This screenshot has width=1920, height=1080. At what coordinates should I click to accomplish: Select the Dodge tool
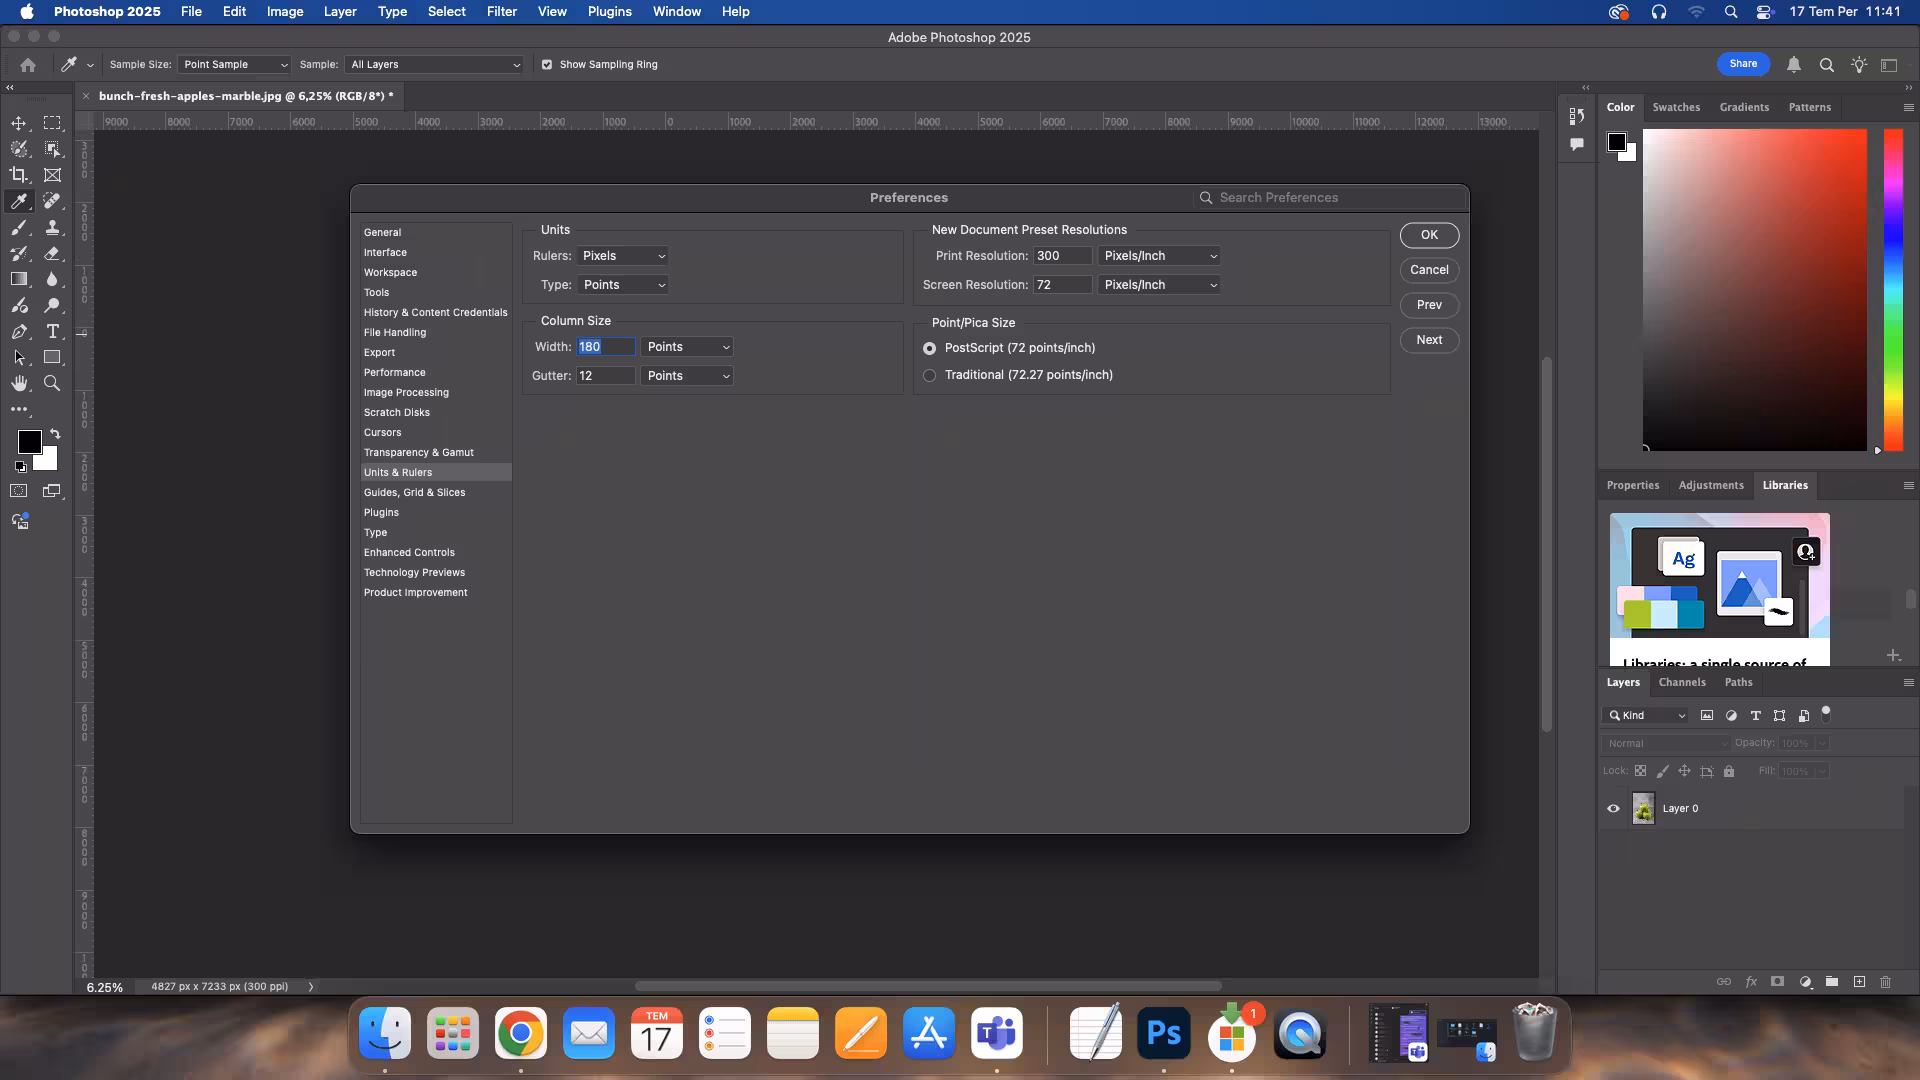(52, 305)
